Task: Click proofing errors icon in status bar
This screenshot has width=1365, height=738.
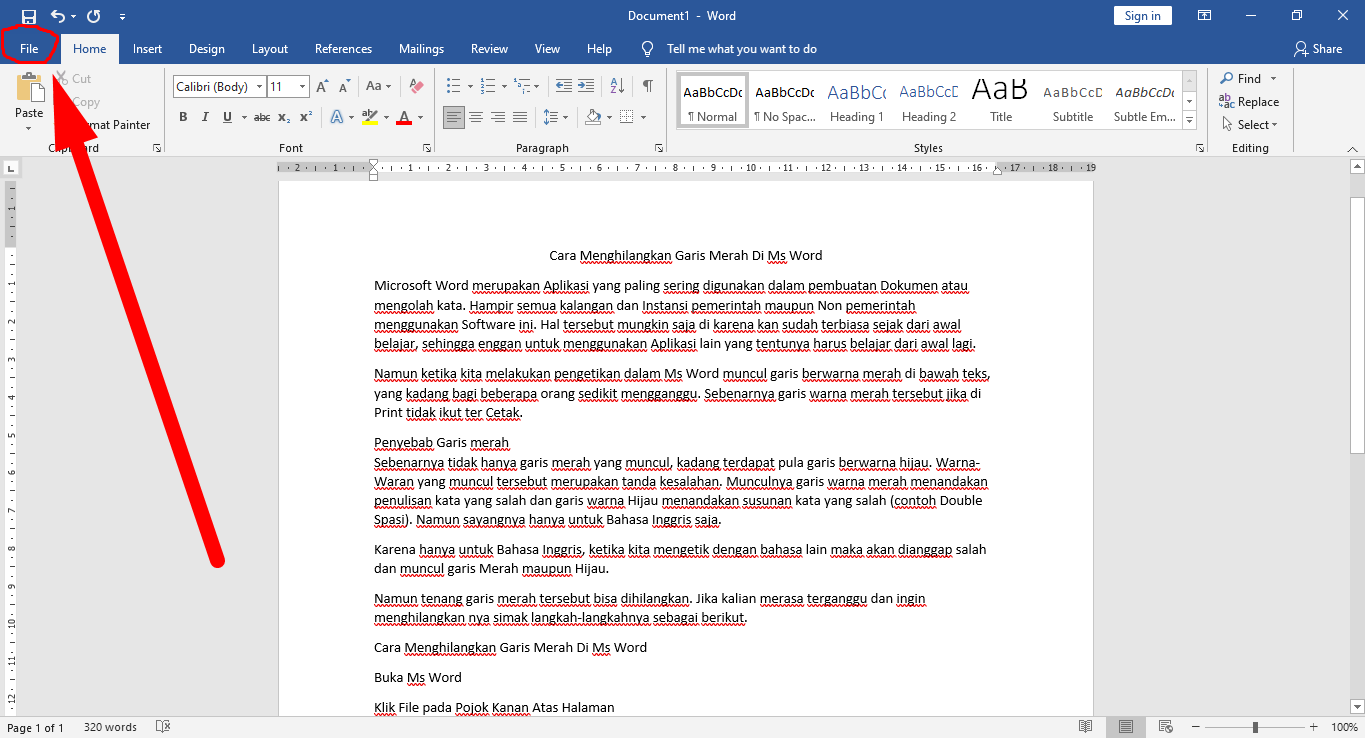Action: pyautogui.click(x=164, y=727)
